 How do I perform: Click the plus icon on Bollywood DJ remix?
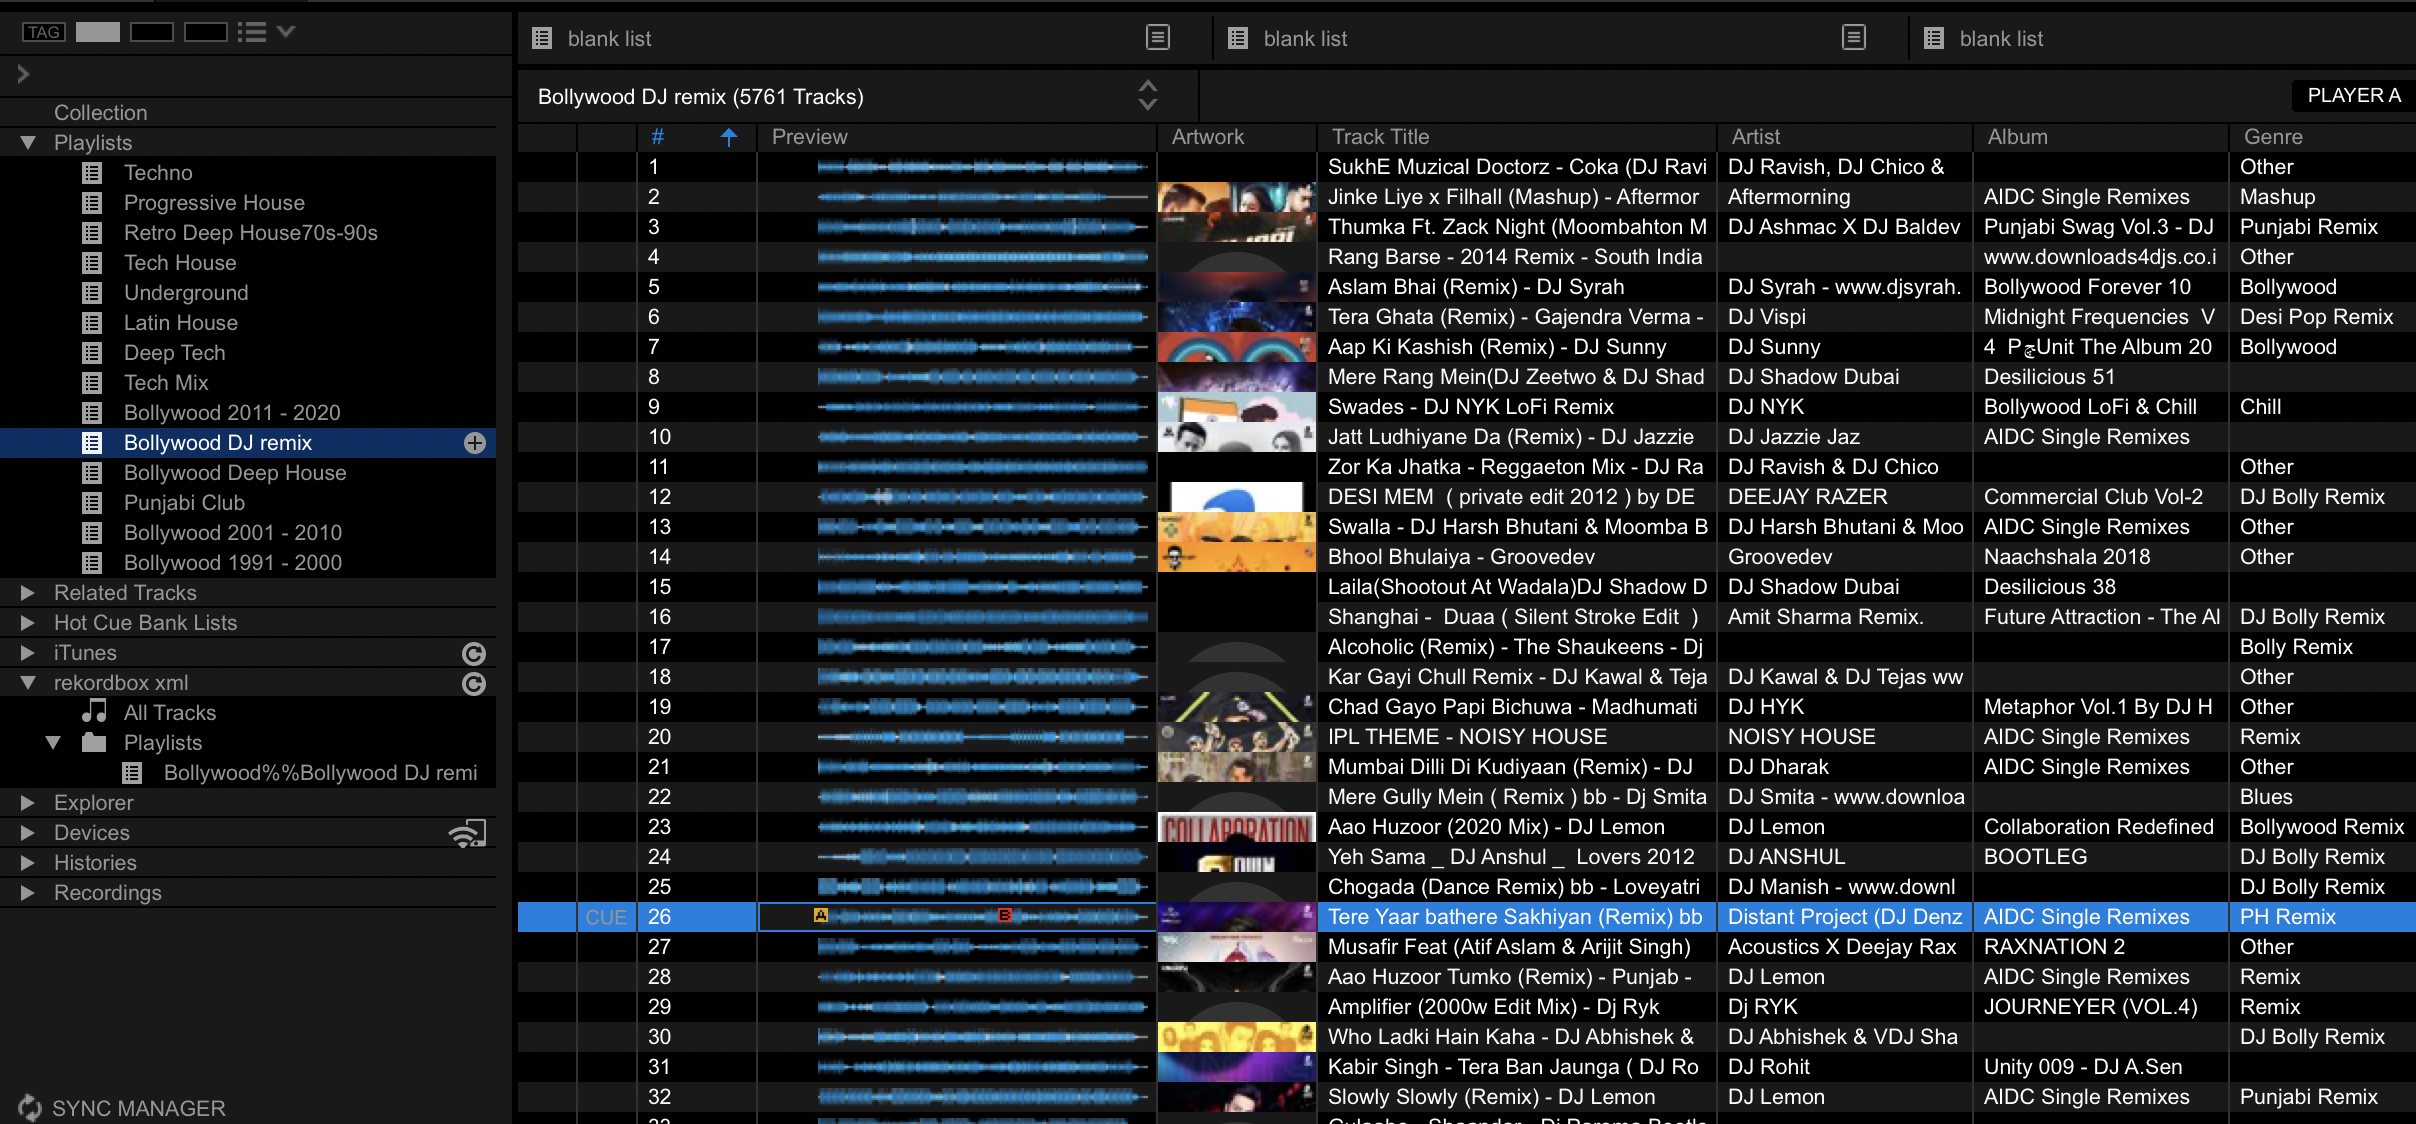click(475, 443)
